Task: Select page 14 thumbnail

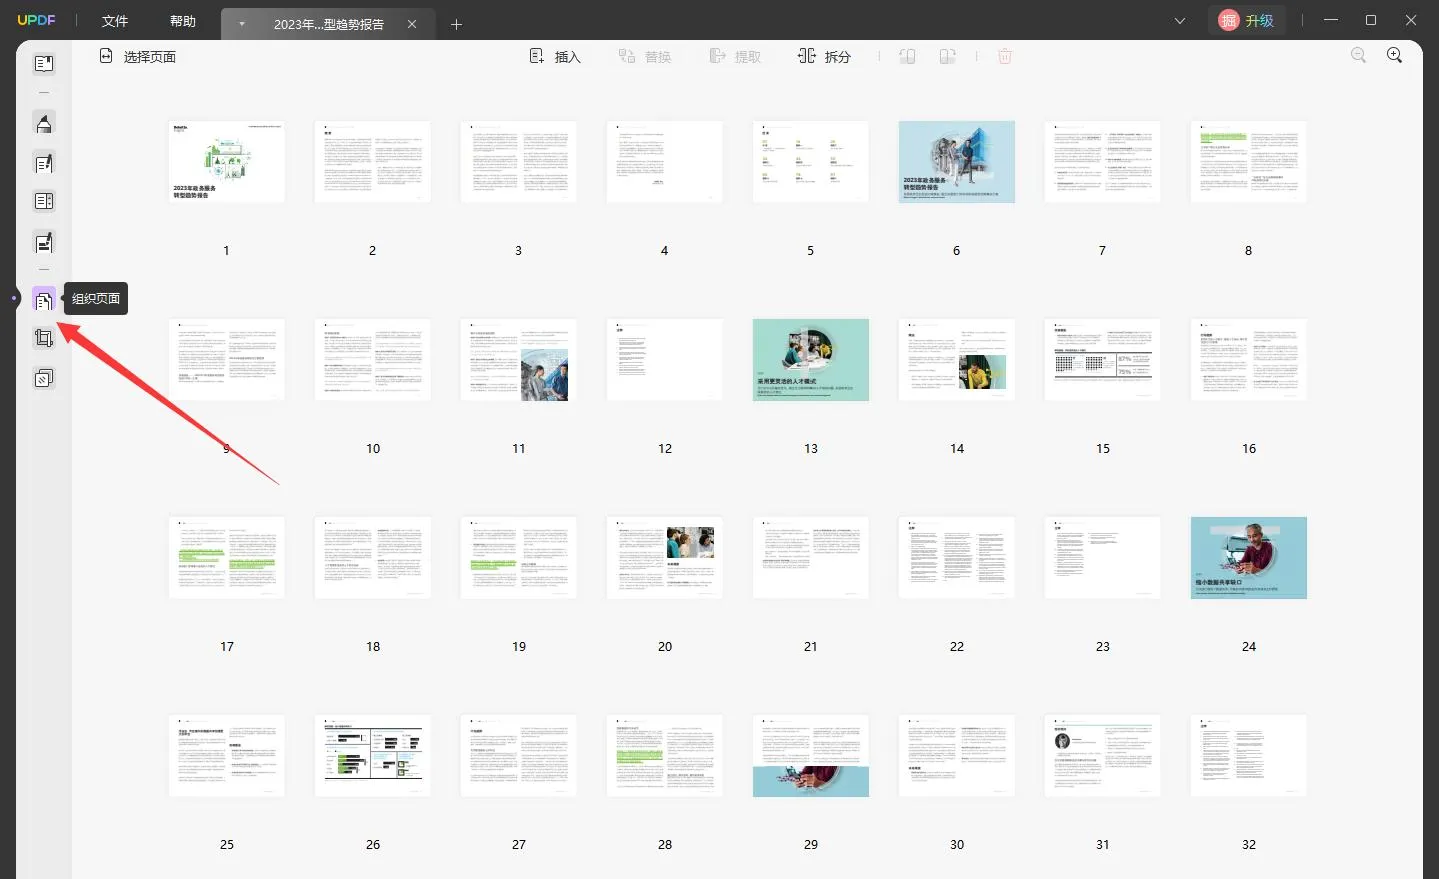Action: pyautogui.click(x=957, y=360)
